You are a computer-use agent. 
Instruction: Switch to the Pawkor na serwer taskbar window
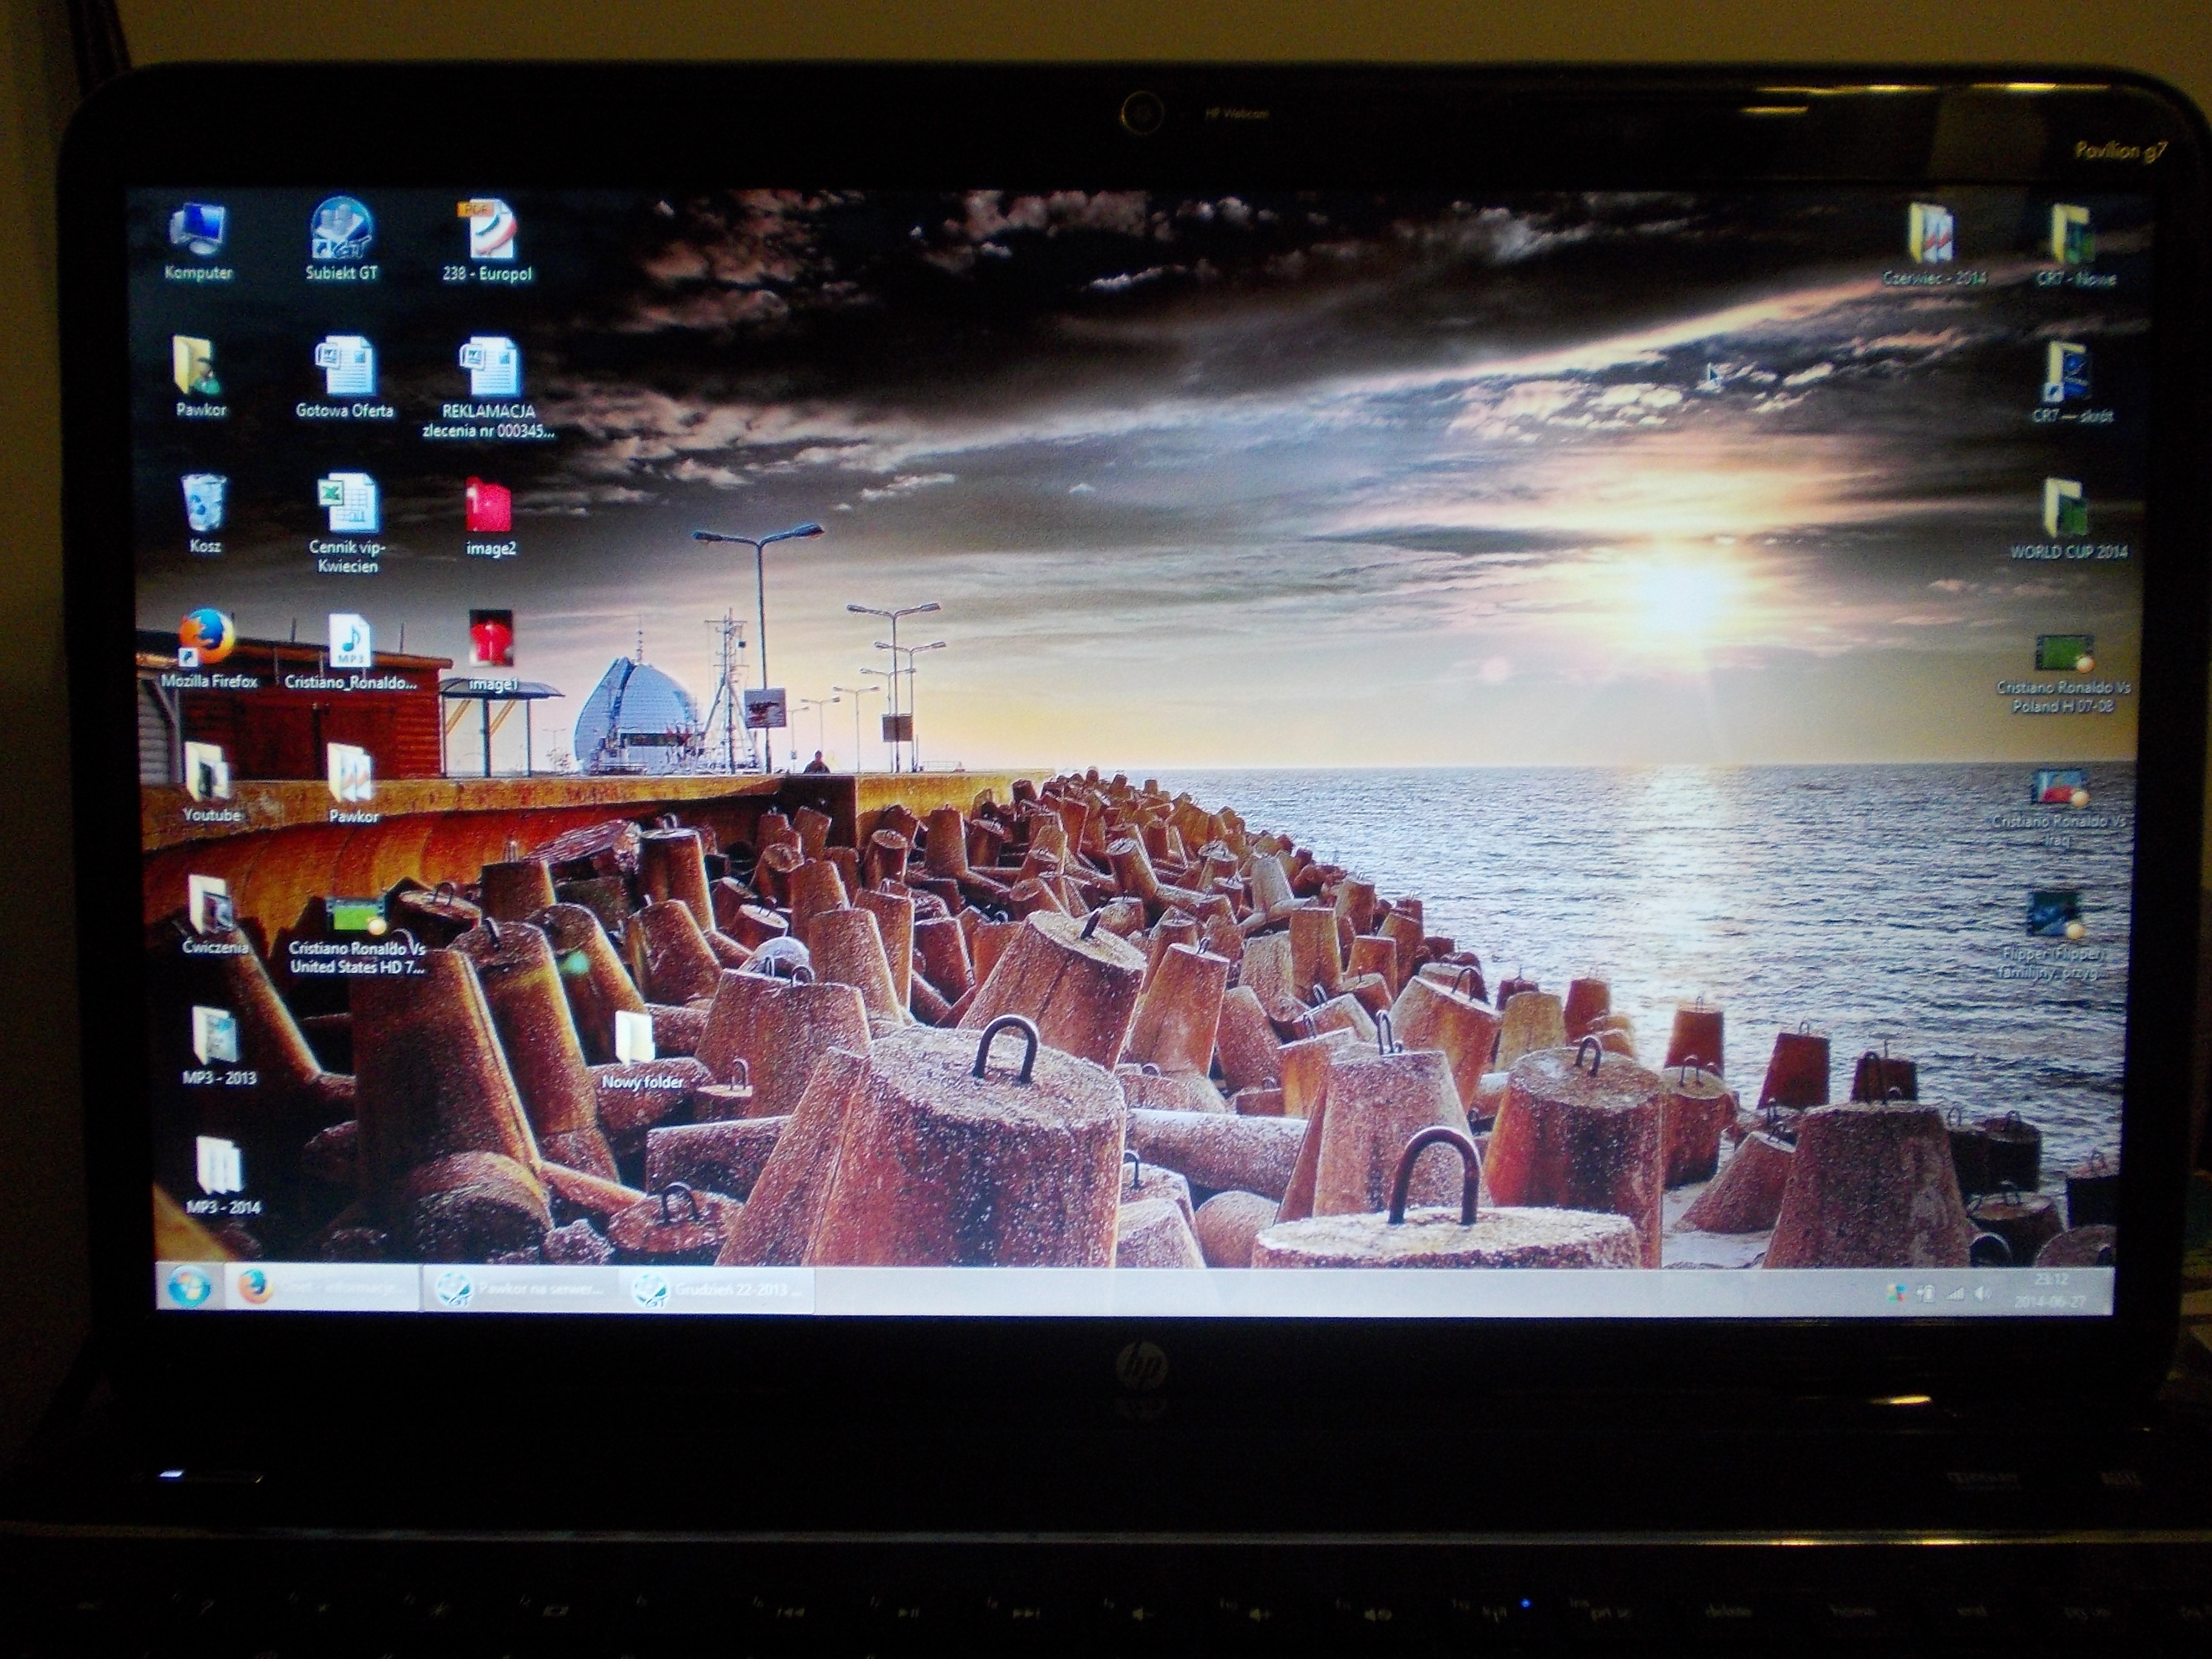(x=522, y=1290)
